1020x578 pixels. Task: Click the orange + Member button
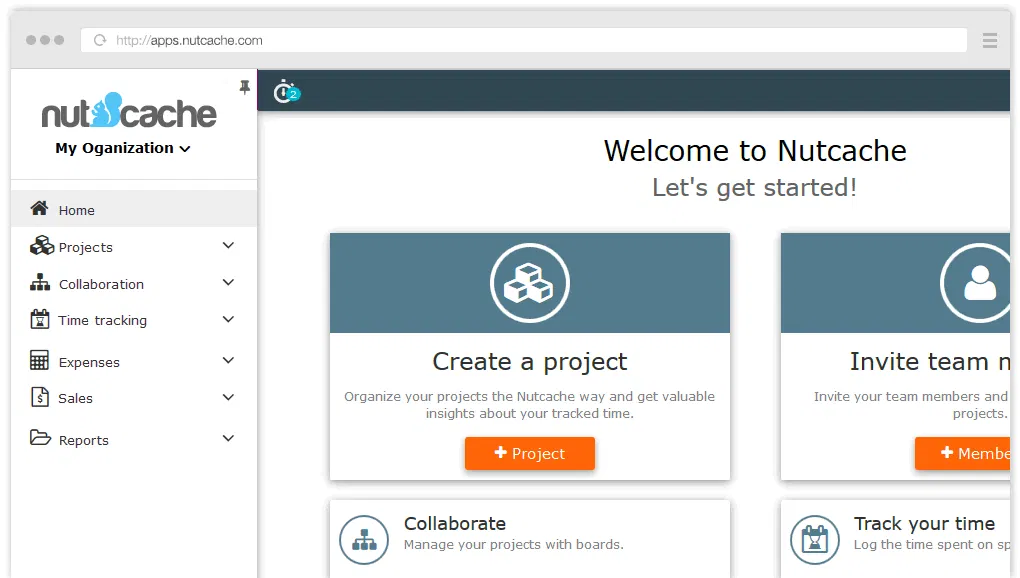pos(963,453)
